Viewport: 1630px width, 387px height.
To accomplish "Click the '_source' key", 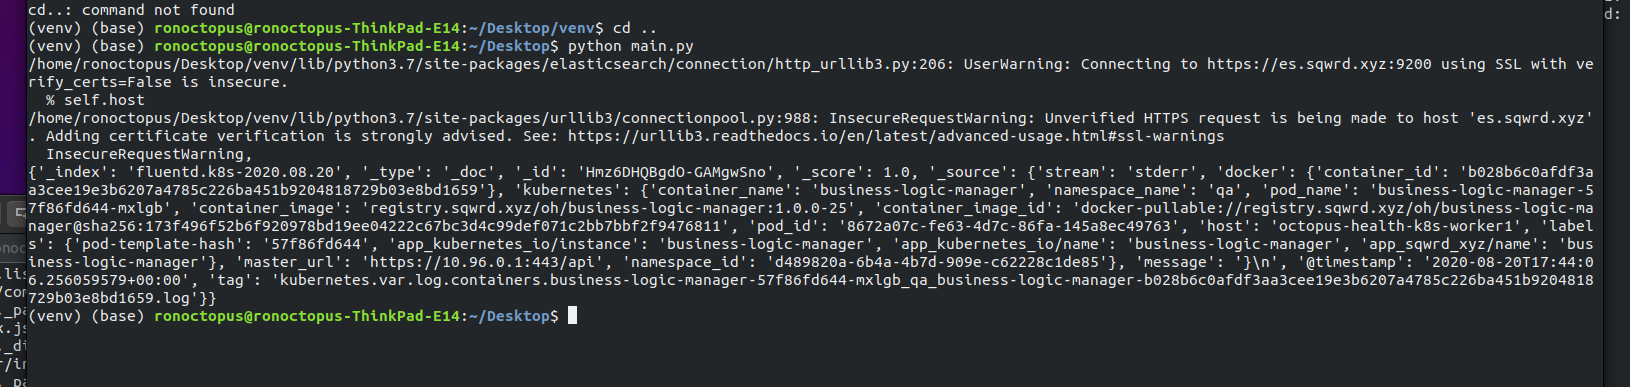I will point(968,172).
